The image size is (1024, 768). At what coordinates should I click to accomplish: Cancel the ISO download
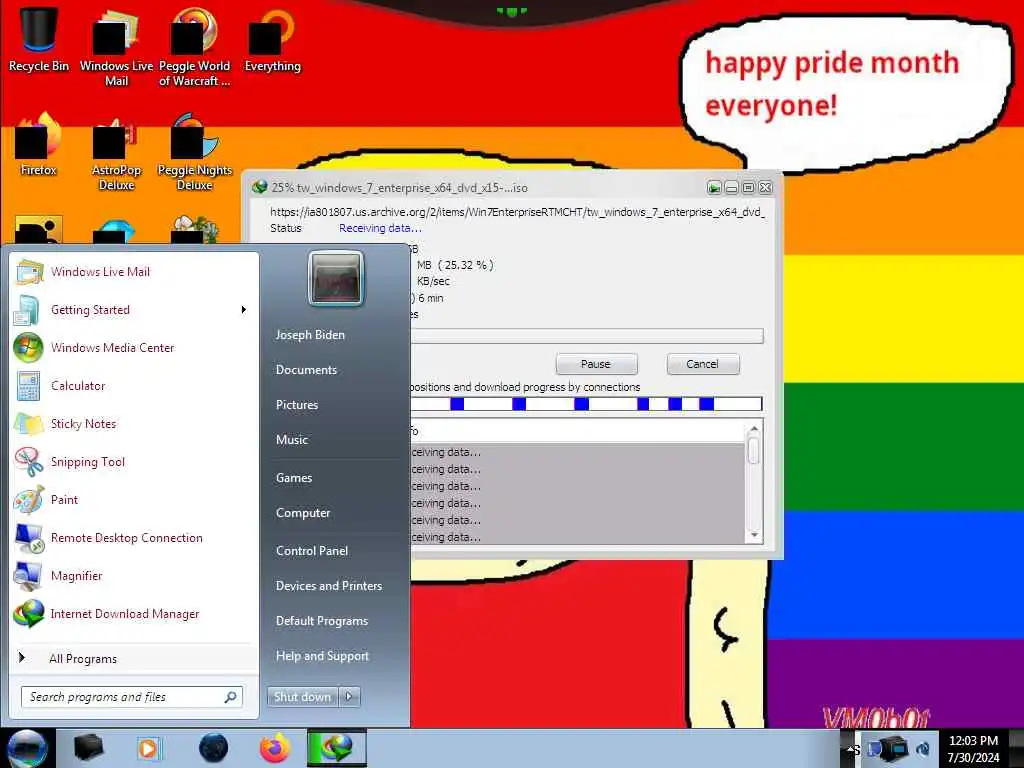coord(703,364)
